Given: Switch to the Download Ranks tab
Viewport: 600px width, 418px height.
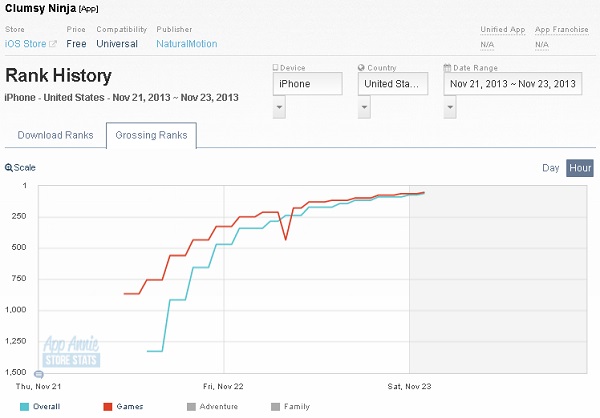Looking at the screenshot, I should (x=55, y=135).
